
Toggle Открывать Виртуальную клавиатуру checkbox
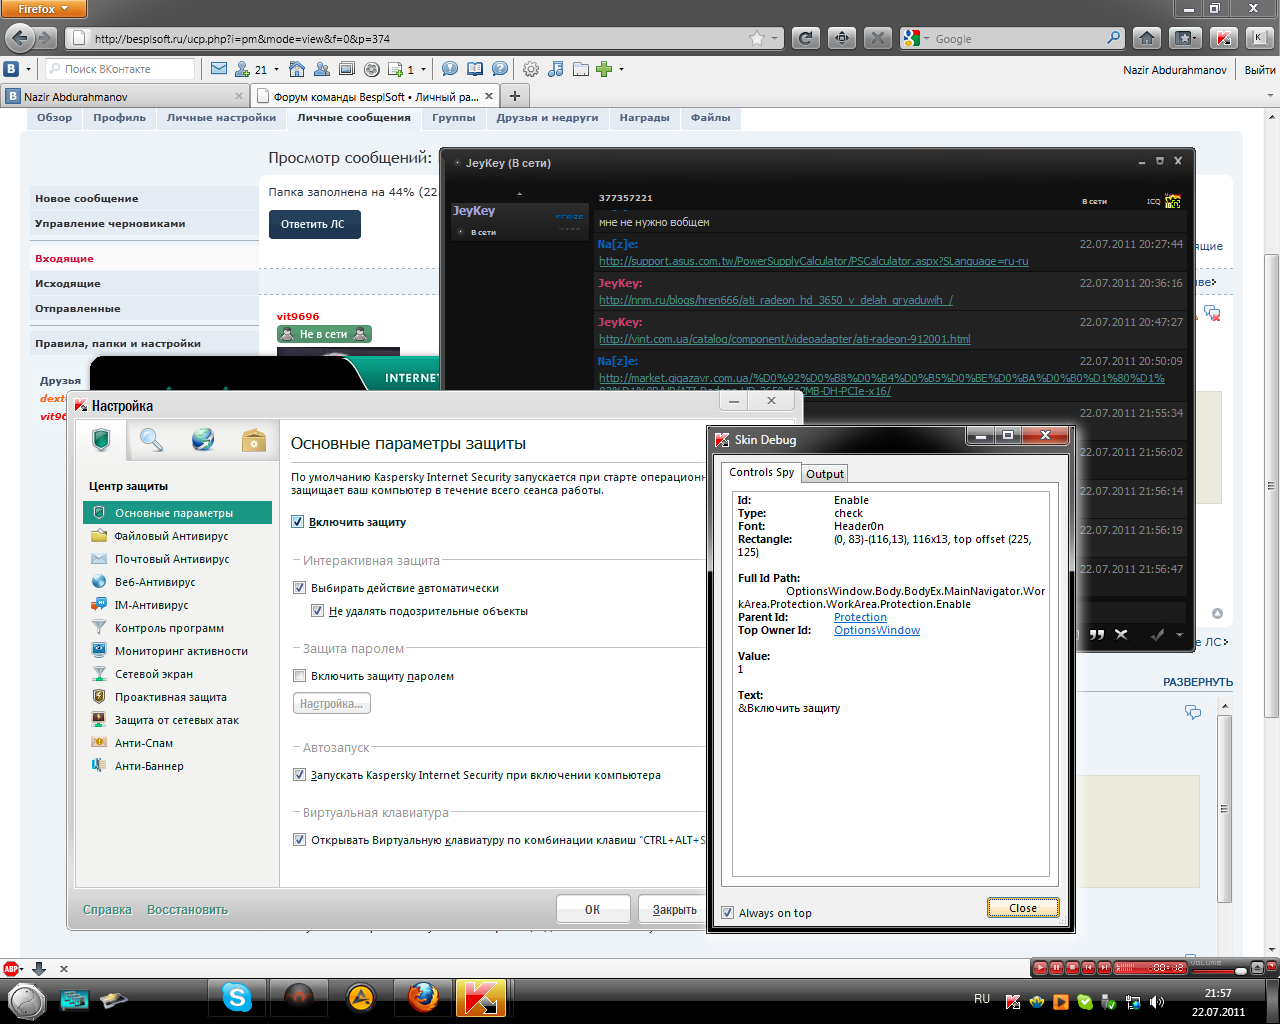(299, 840)
